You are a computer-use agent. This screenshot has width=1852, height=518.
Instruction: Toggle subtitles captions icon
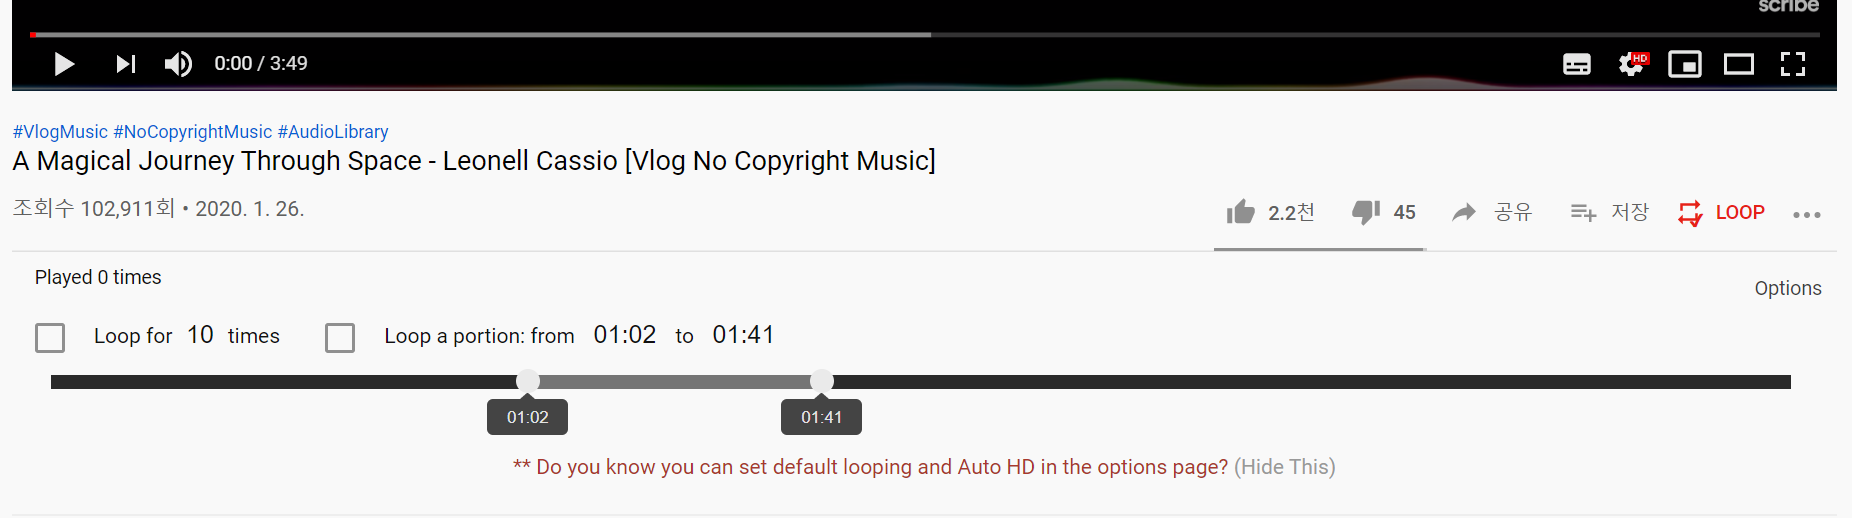tap(1577, 64)
